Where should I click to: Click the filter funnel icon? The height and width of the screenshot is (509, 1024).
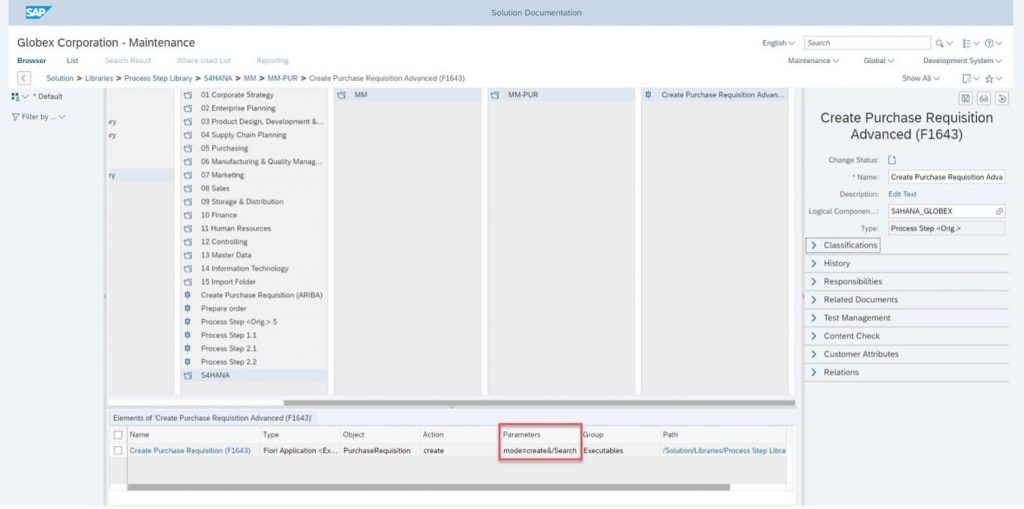(15, 117)
